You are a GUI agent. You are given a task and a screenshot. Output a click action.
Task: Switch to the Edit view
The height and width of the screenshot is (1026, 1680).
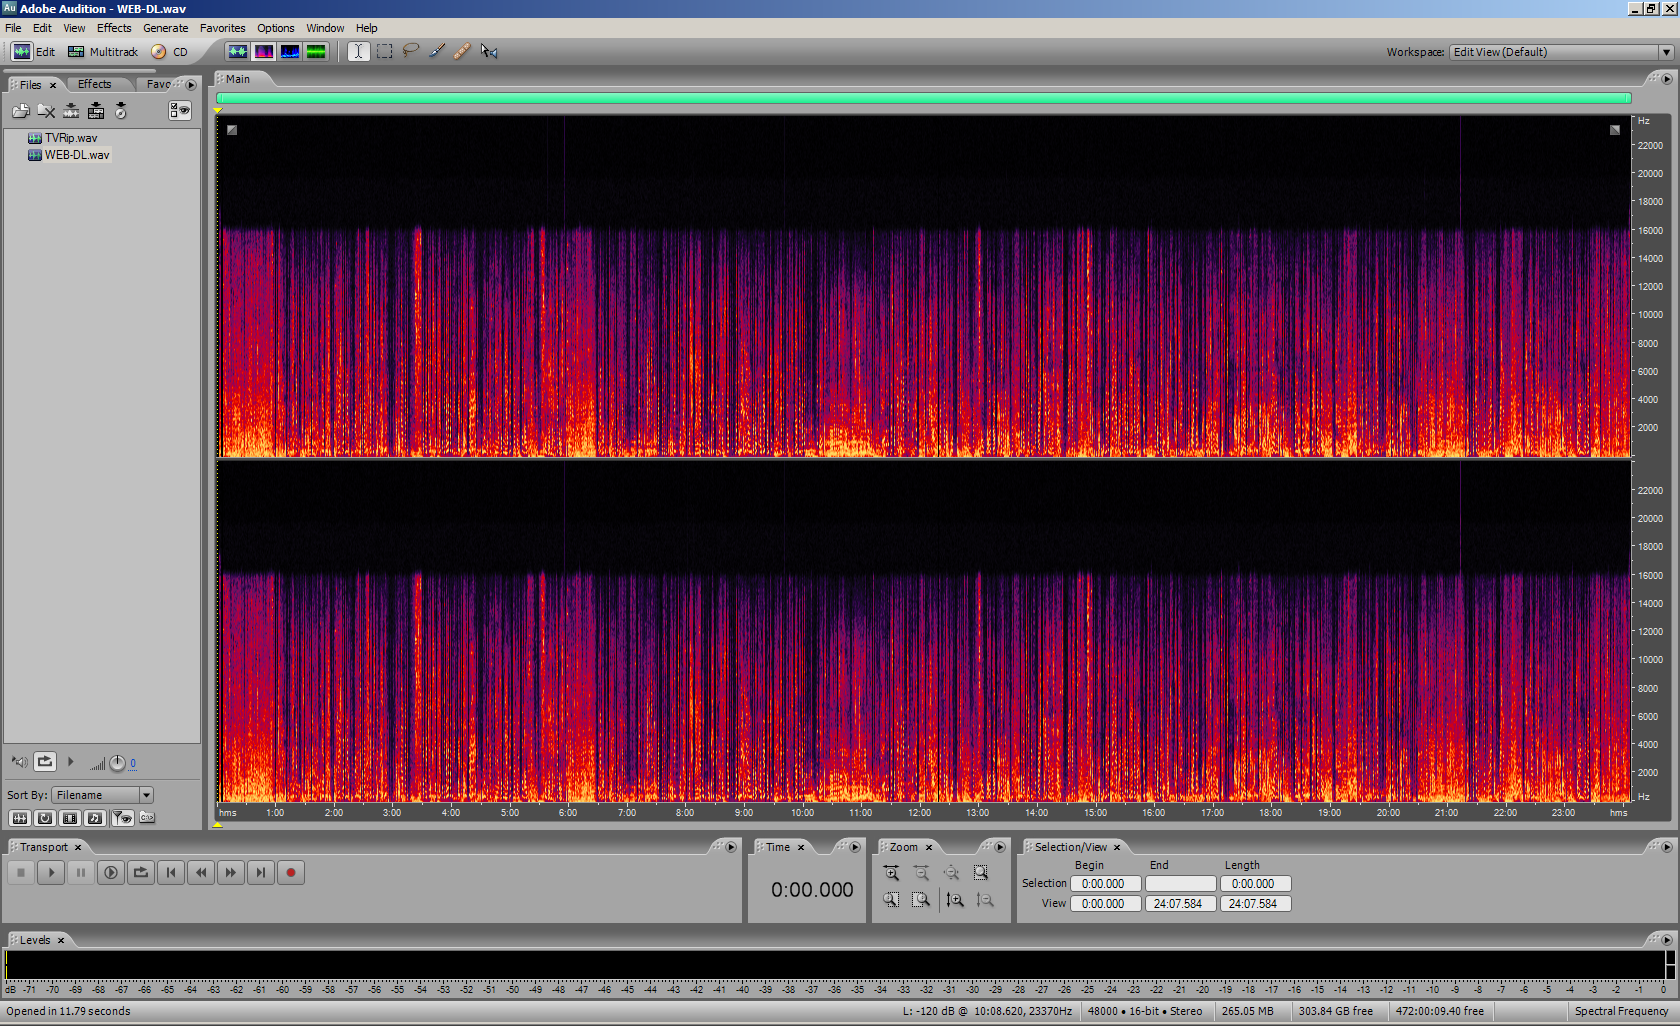coord(34,52)
